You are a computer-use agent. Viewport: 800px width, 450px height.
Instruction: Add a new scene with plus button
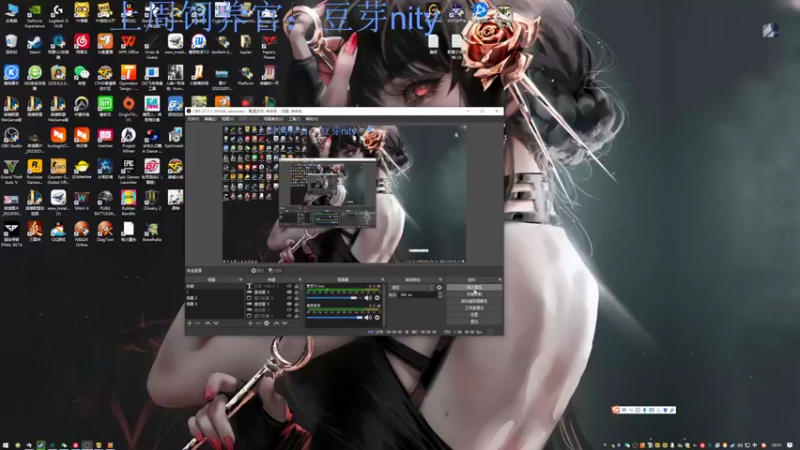point(190,323)
